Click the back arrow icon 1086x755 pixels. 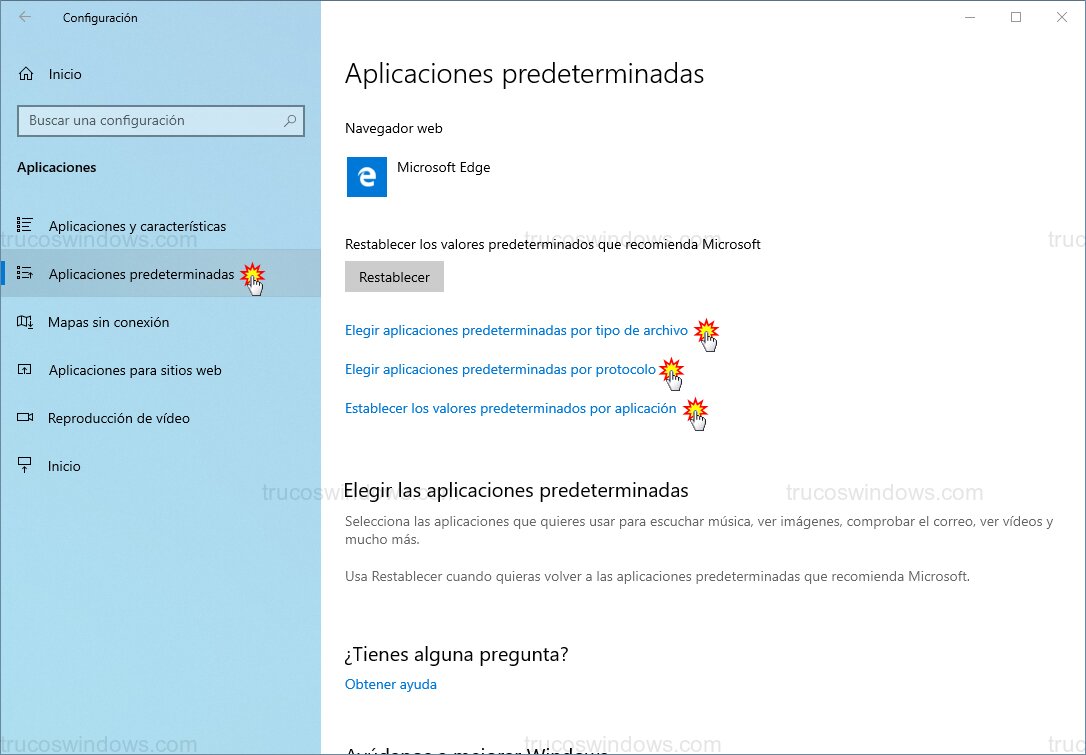[x=23, y=17]
